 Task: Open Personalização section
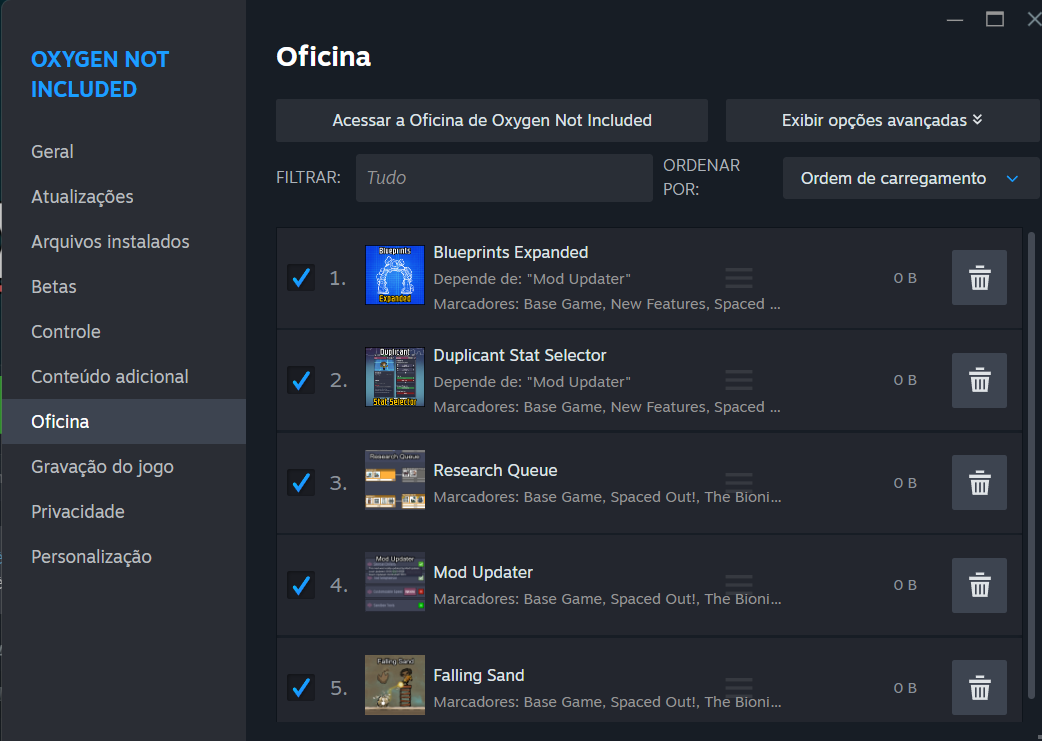123,557
